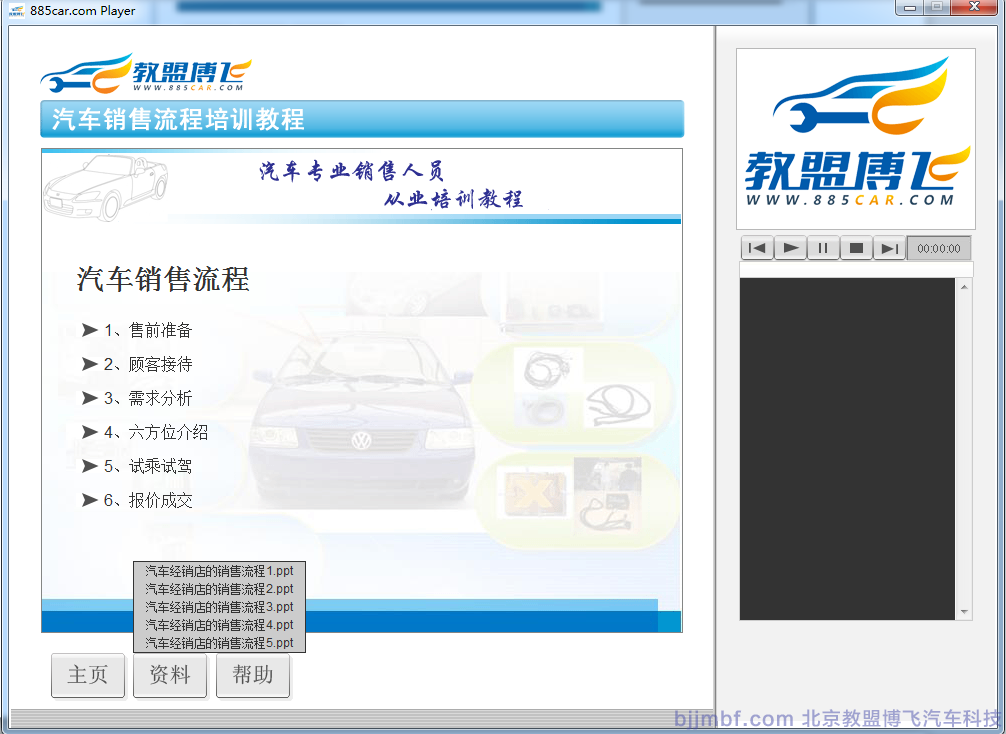
Task: Click the playback progress bar
Action: [855, 269]
